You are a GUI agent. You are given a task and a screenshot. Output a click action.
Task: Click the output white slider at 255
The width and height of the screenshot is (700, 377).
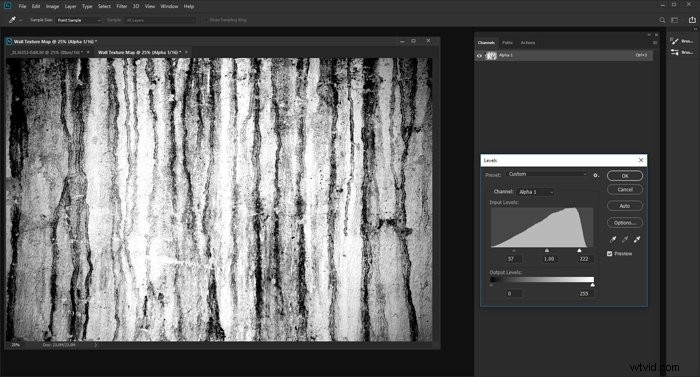tap(592, 285)
